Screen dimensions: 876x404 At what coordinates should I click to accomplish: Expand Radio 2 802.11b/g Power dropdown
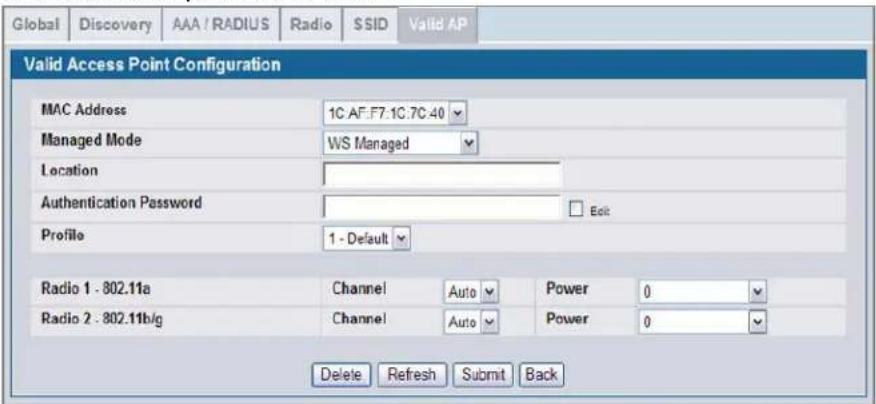tap(701, 322)
